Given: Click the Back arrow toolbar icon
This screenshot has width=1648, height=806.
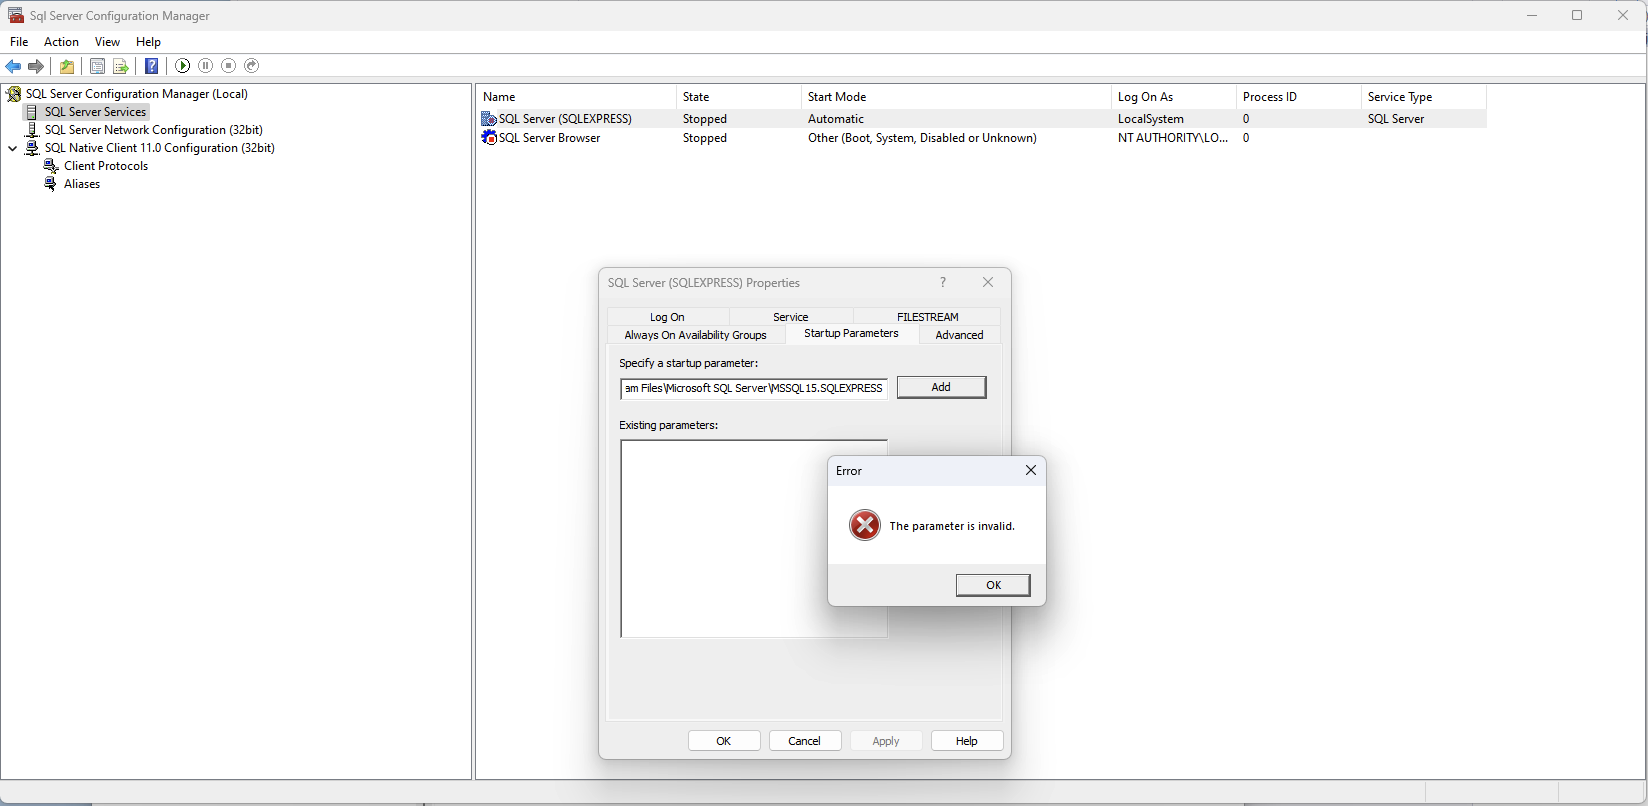Looking at the screenshot, I should click(x=13, y=66).
